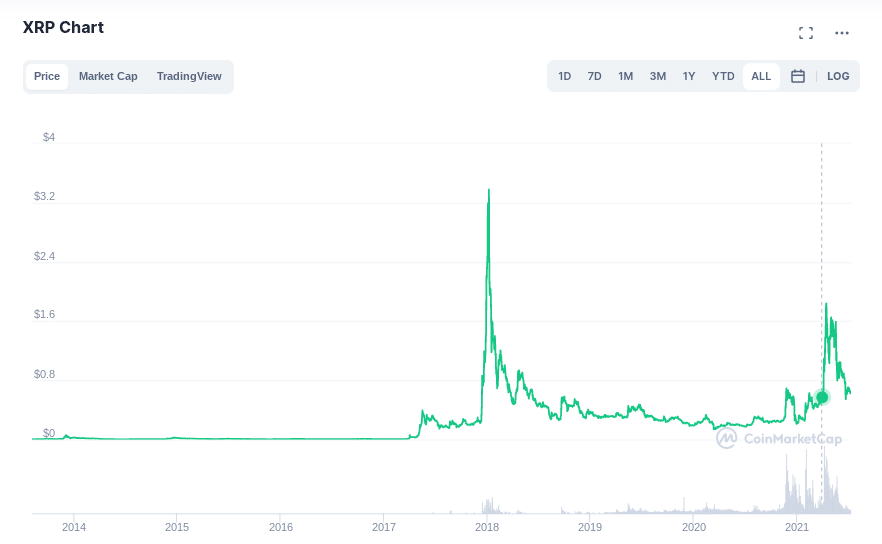Viewport: 882px width, 544px height.
Task: Select the 1D time range
Action: 564,76
